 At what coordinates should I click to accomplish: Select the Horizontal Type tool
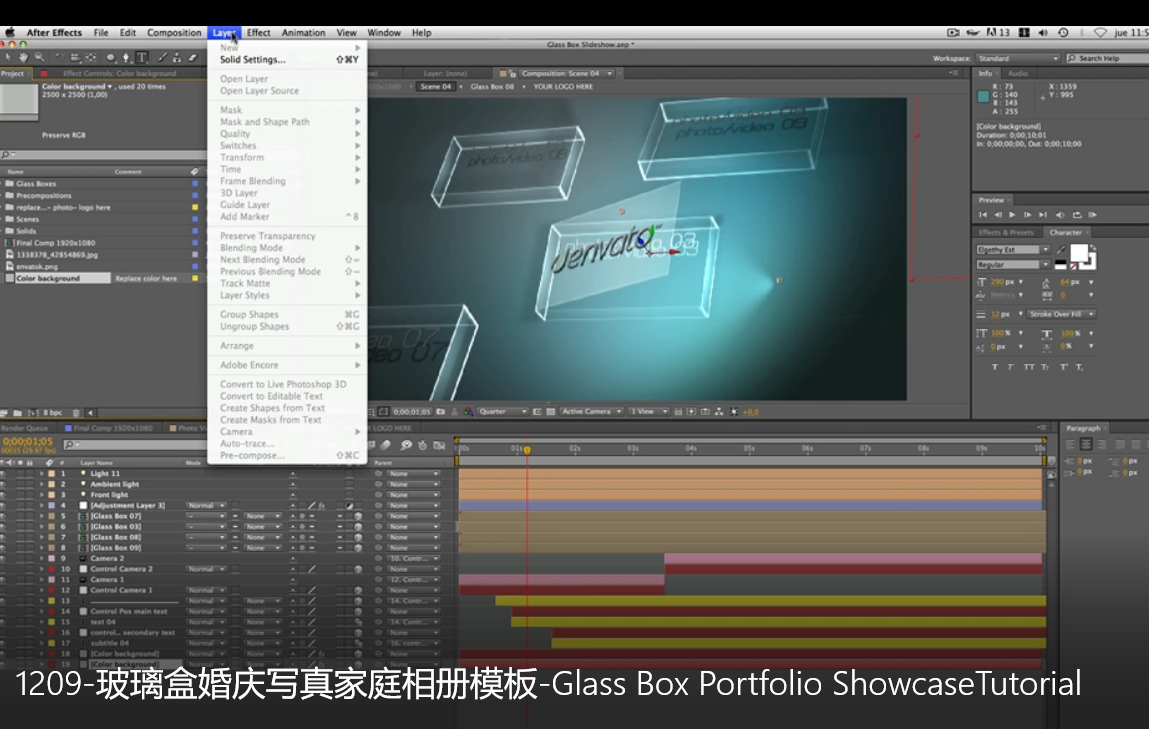[x=142, y=57]
